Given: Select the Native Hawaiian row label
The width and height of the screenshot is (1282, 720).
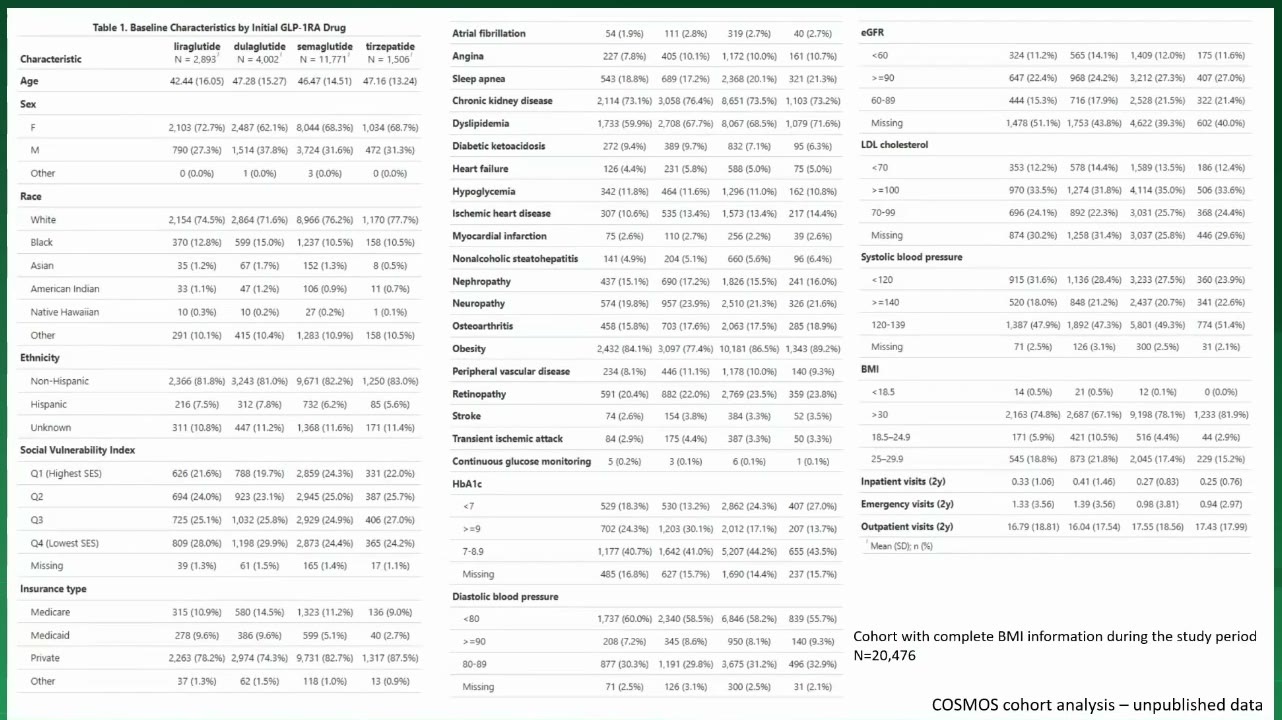Looking at the screenshot, I should point(65,312).
